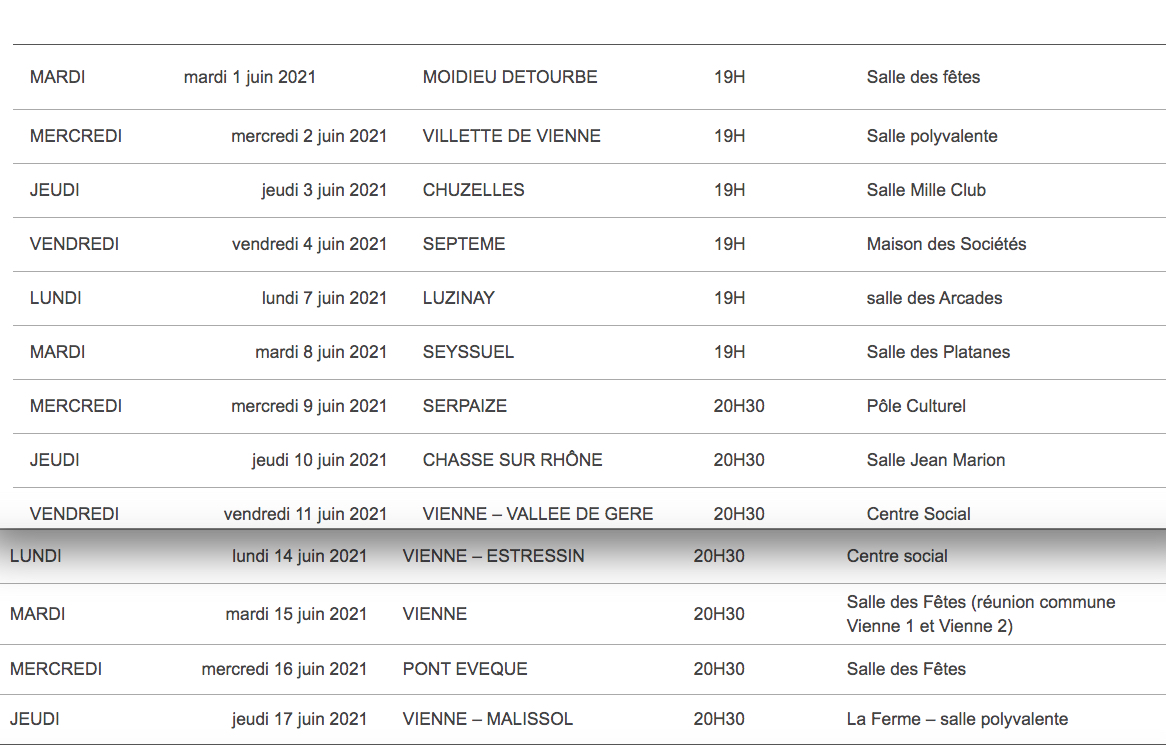This screenshot has height=745, width=1166.
Task: Select Salle des Platanes cell
Action: (938, 352)
